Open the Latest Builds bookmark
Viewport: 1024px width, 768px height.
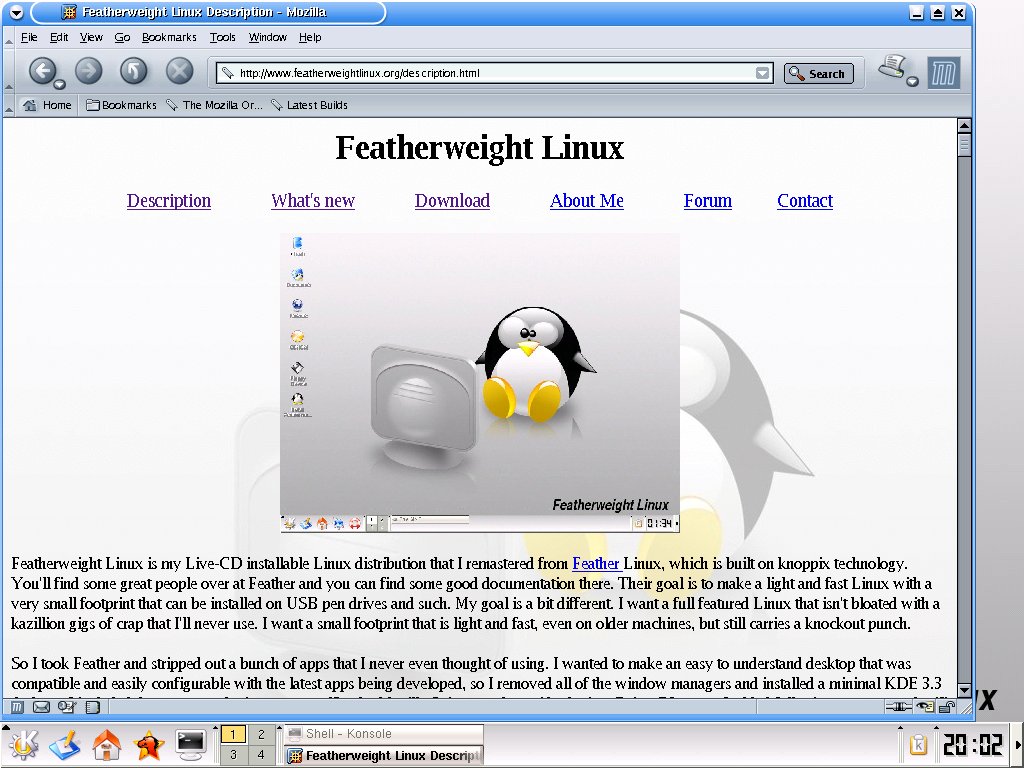coord(309,105)
